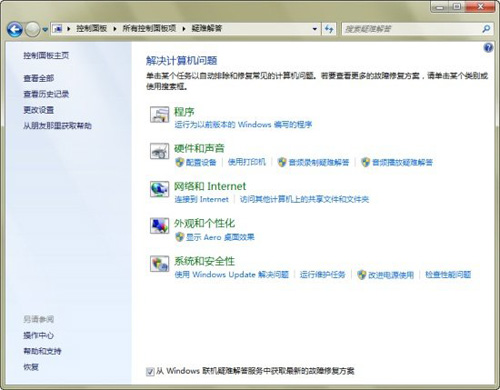Screen dimensions: 500x390
Task: Click the Back navigation arrow button
Action: (x=15, y=29)
